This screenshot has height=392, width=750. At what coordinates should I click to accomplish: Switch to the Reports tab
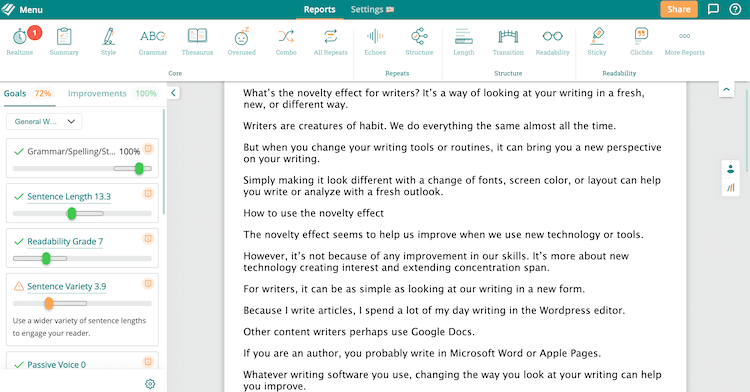[x=320, y=10]
